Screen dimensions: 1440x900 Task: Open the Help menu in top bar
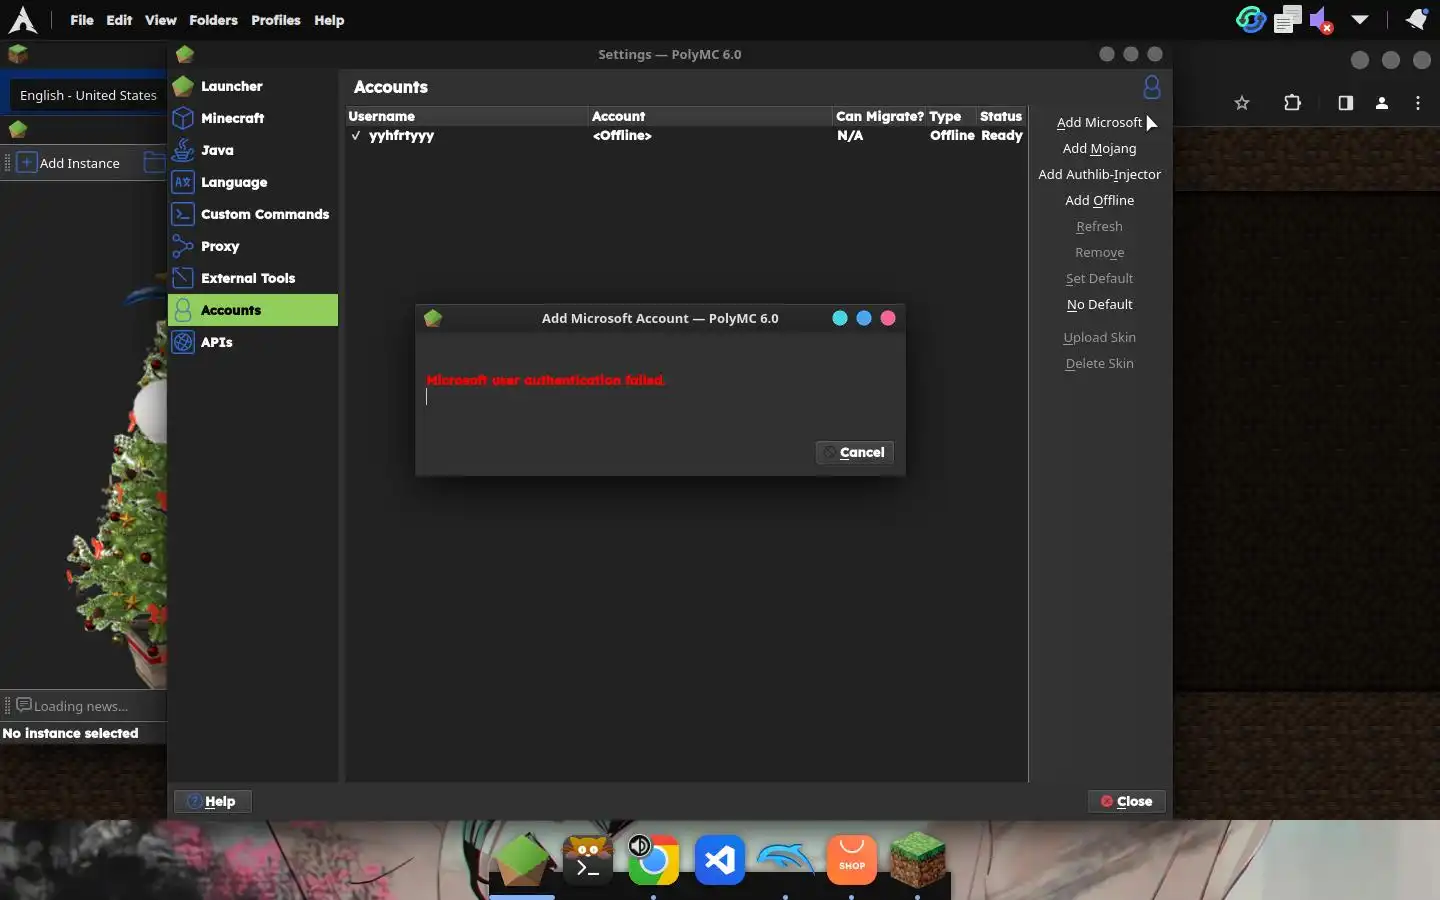pos(329,20)
